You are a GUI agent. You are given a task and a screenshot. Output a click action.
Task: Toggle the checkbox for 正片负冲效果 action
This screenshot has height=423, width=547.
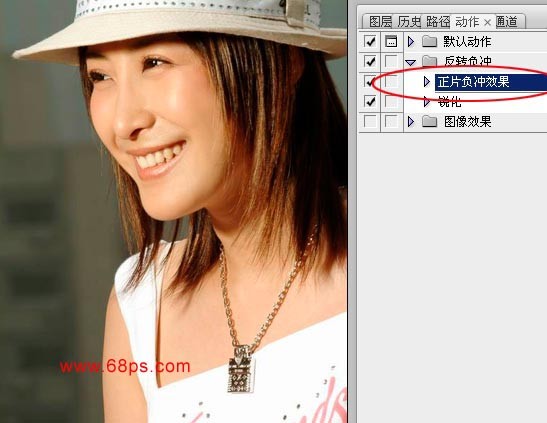369,81
